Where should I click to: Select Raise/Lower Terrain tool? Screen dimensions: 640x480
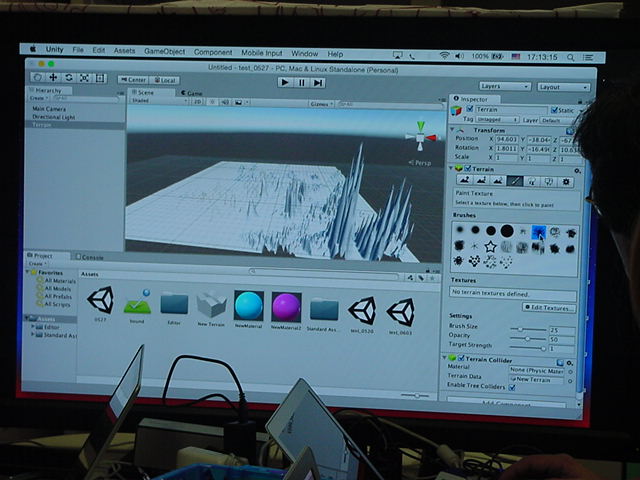464,180
